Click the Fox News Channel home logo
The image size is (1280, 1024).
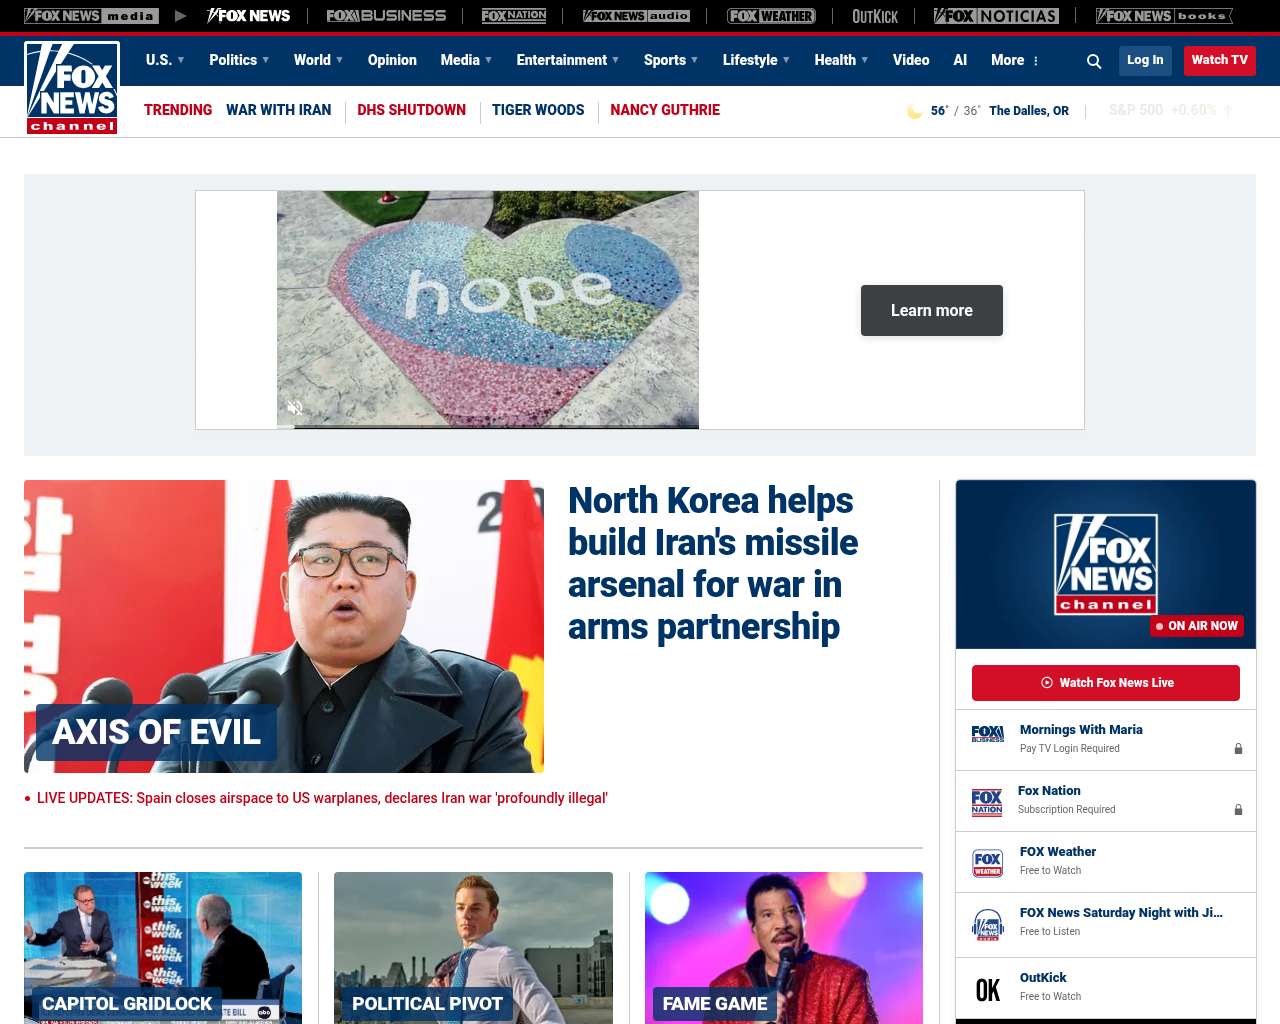[x=72, y=88]
